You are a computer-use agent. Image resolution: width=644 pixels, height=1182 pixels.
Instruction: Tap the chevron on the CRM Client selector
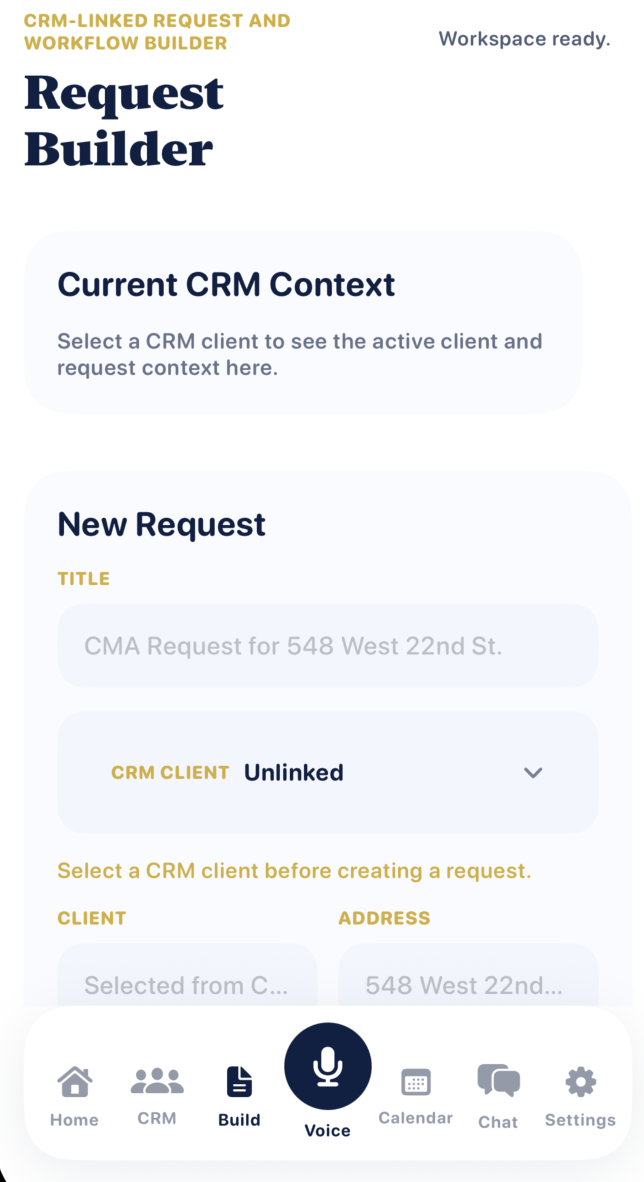click(x=533, y=772)
